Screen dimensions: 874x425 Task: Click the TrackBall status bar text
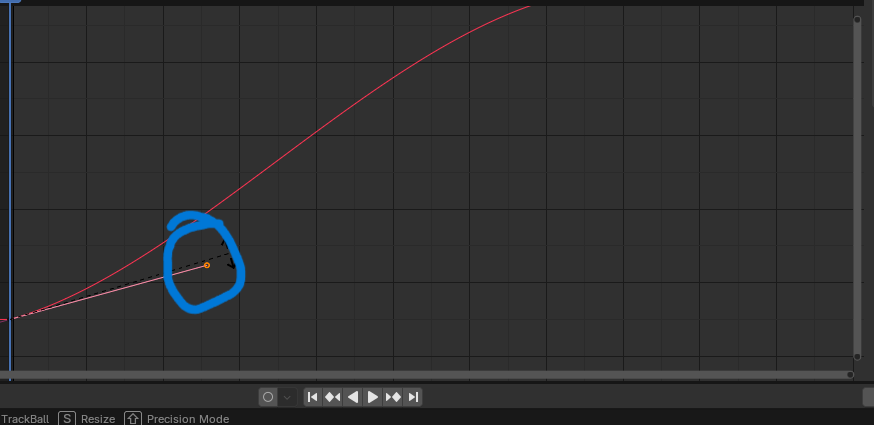coord(25,419)
